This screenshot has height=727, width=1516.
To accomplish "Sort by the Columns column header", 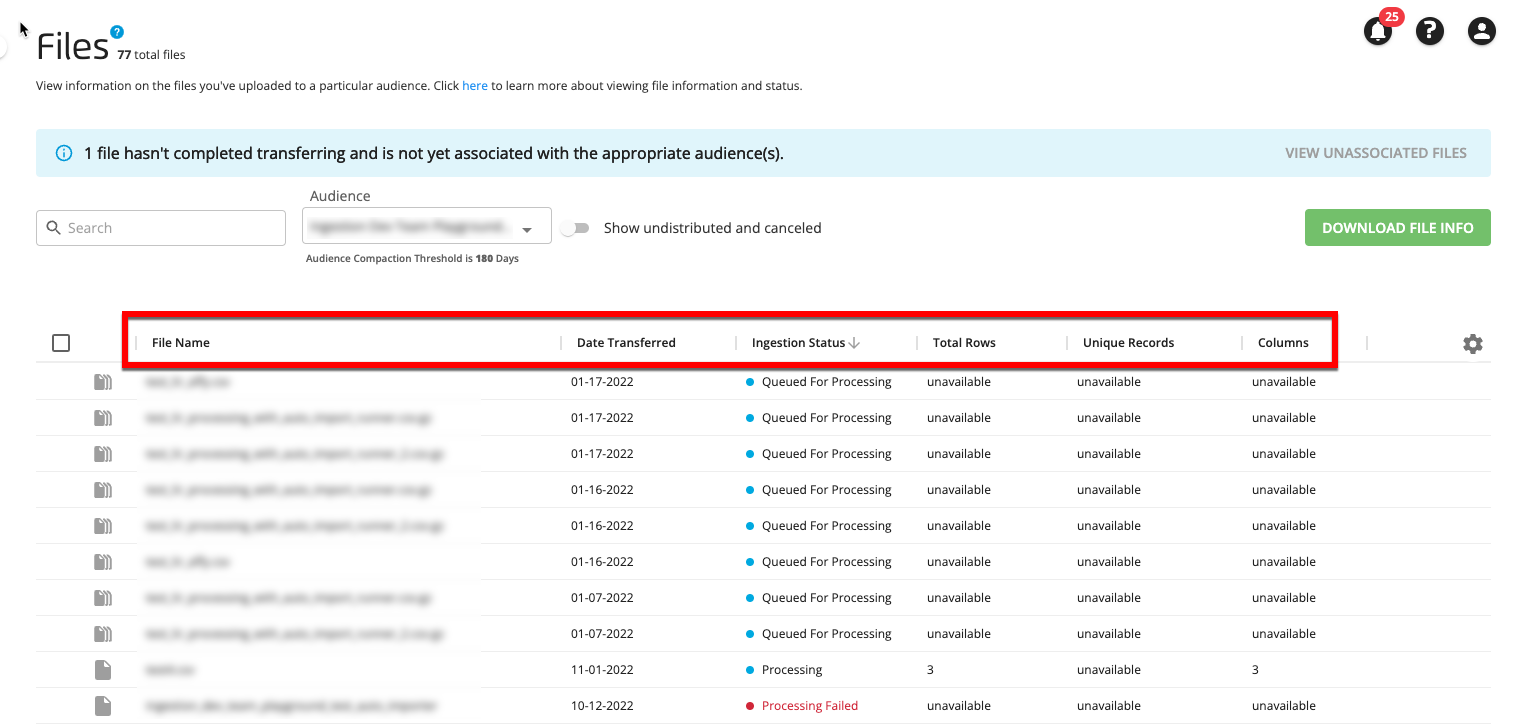I will click(x=1283, y=343).
